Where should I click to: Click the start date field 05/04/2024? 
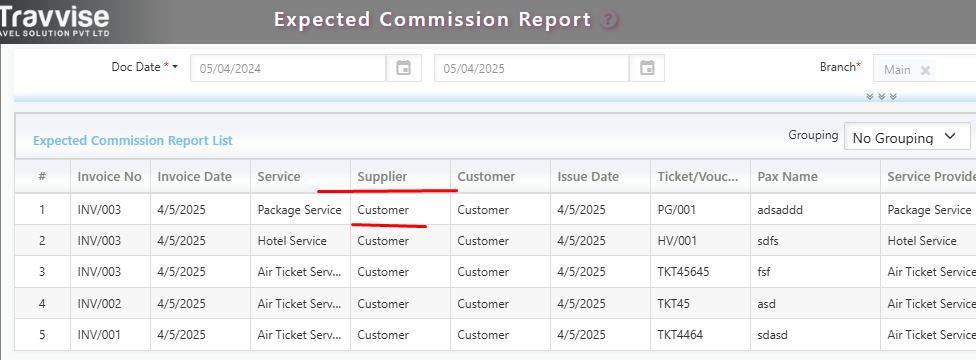coord(288,68)
